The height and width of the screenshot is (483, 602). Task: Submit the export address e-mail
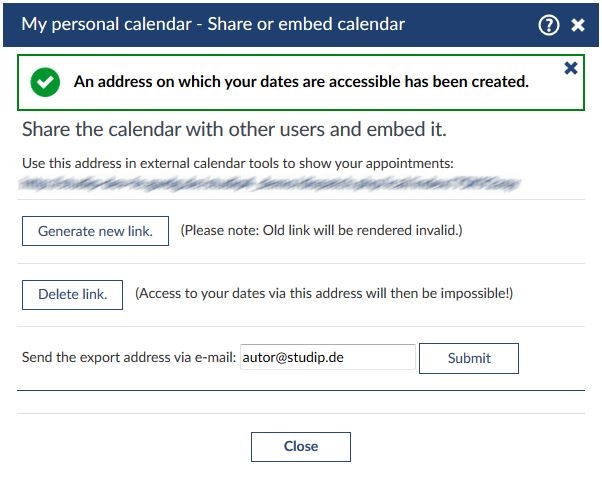point(469,358)
